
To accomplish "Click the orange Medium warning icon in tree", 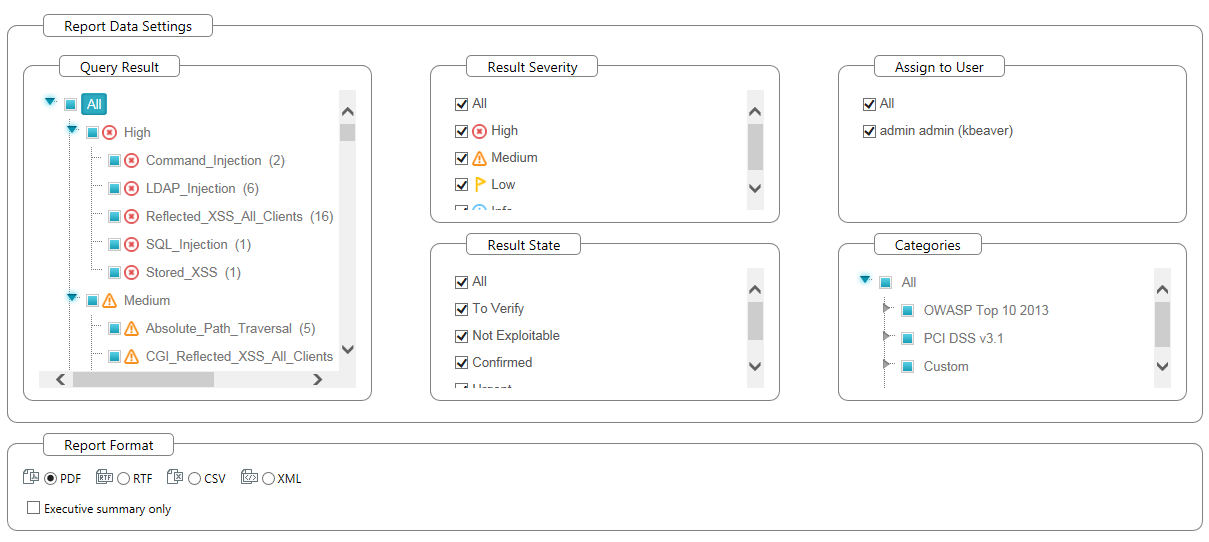I will pyautogui.click(x=109, y=300).
